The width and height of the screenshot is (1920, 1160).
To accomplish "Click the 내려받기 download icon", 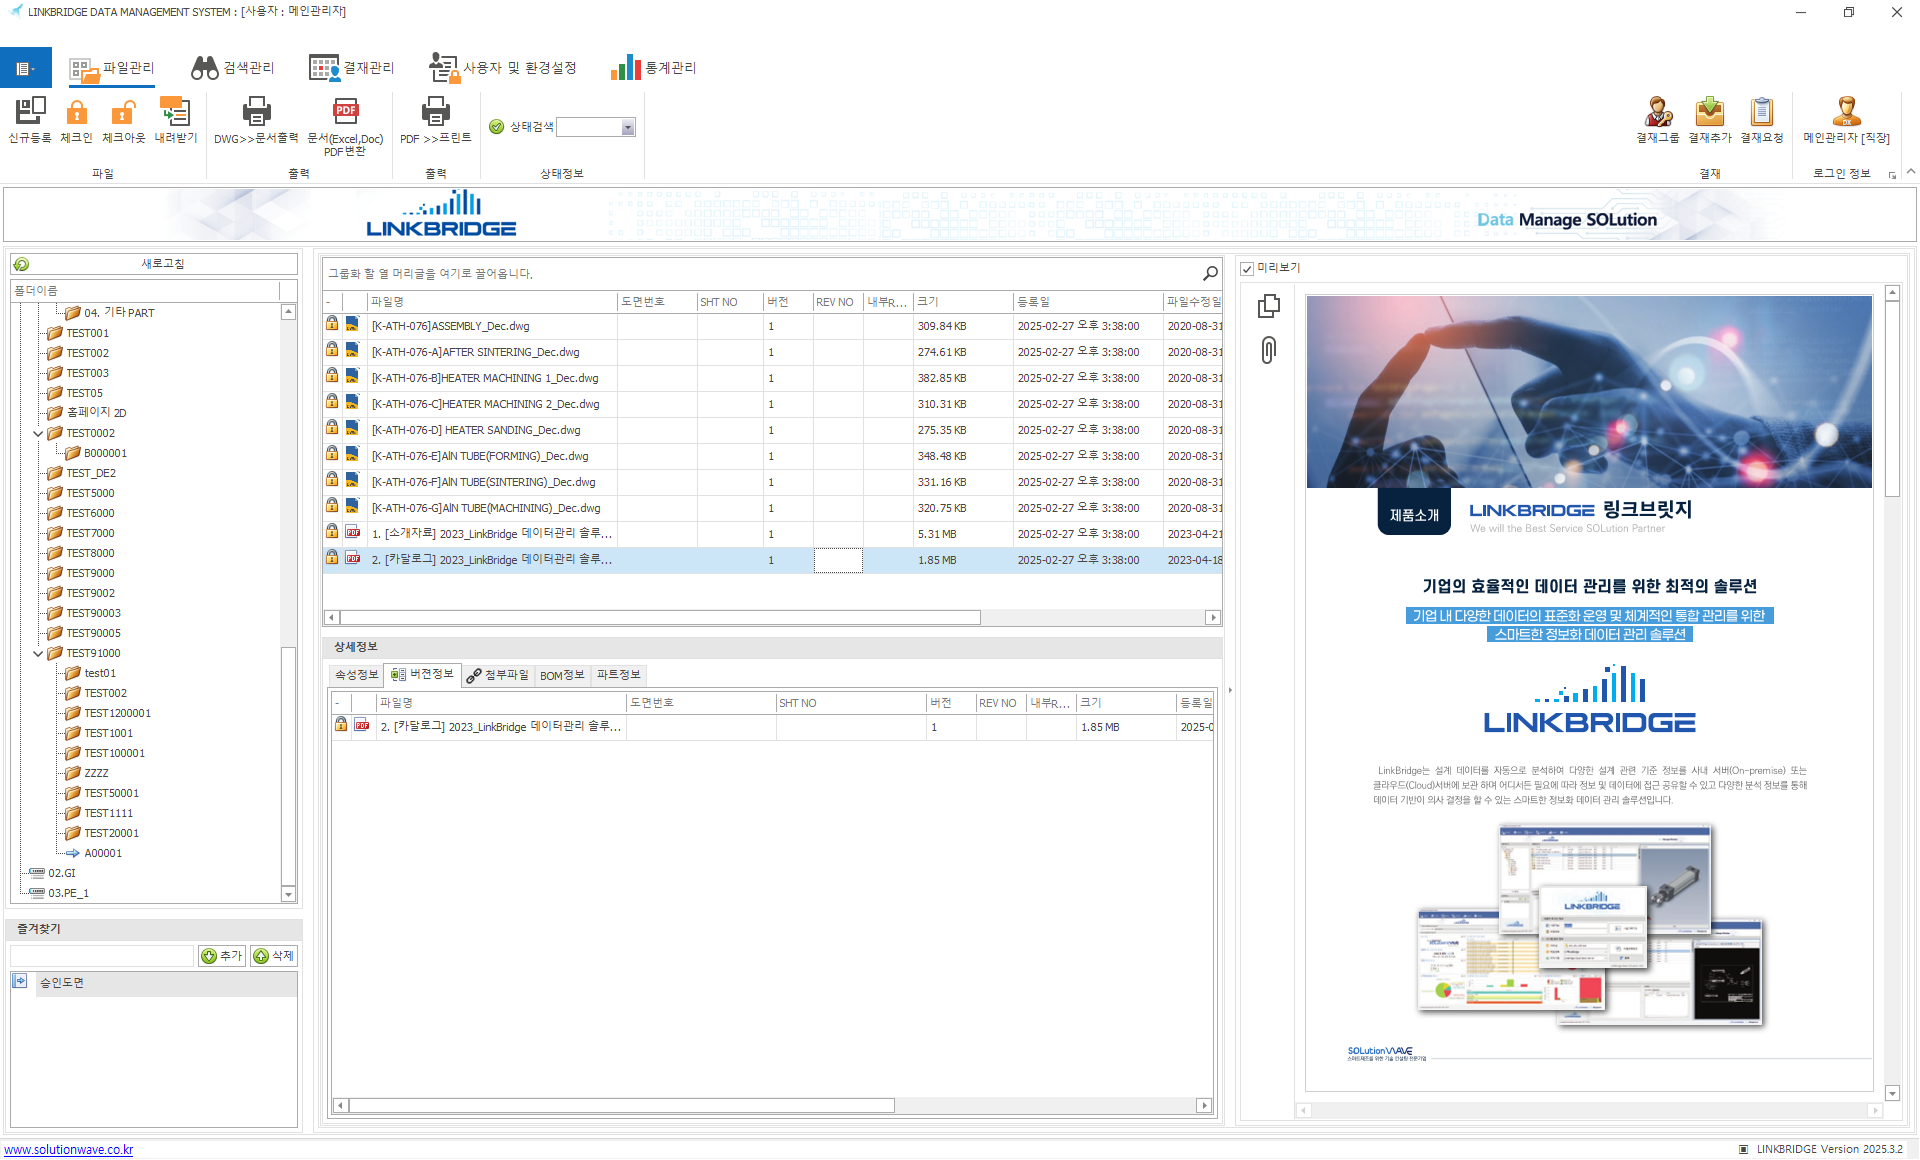I will click(175, 112).
